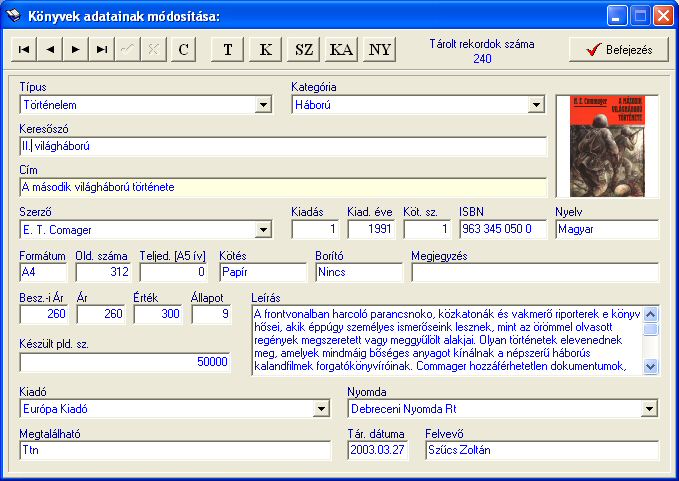
Task: Open the Kategória dropdown arrow
Action: (x=536, y=104)
